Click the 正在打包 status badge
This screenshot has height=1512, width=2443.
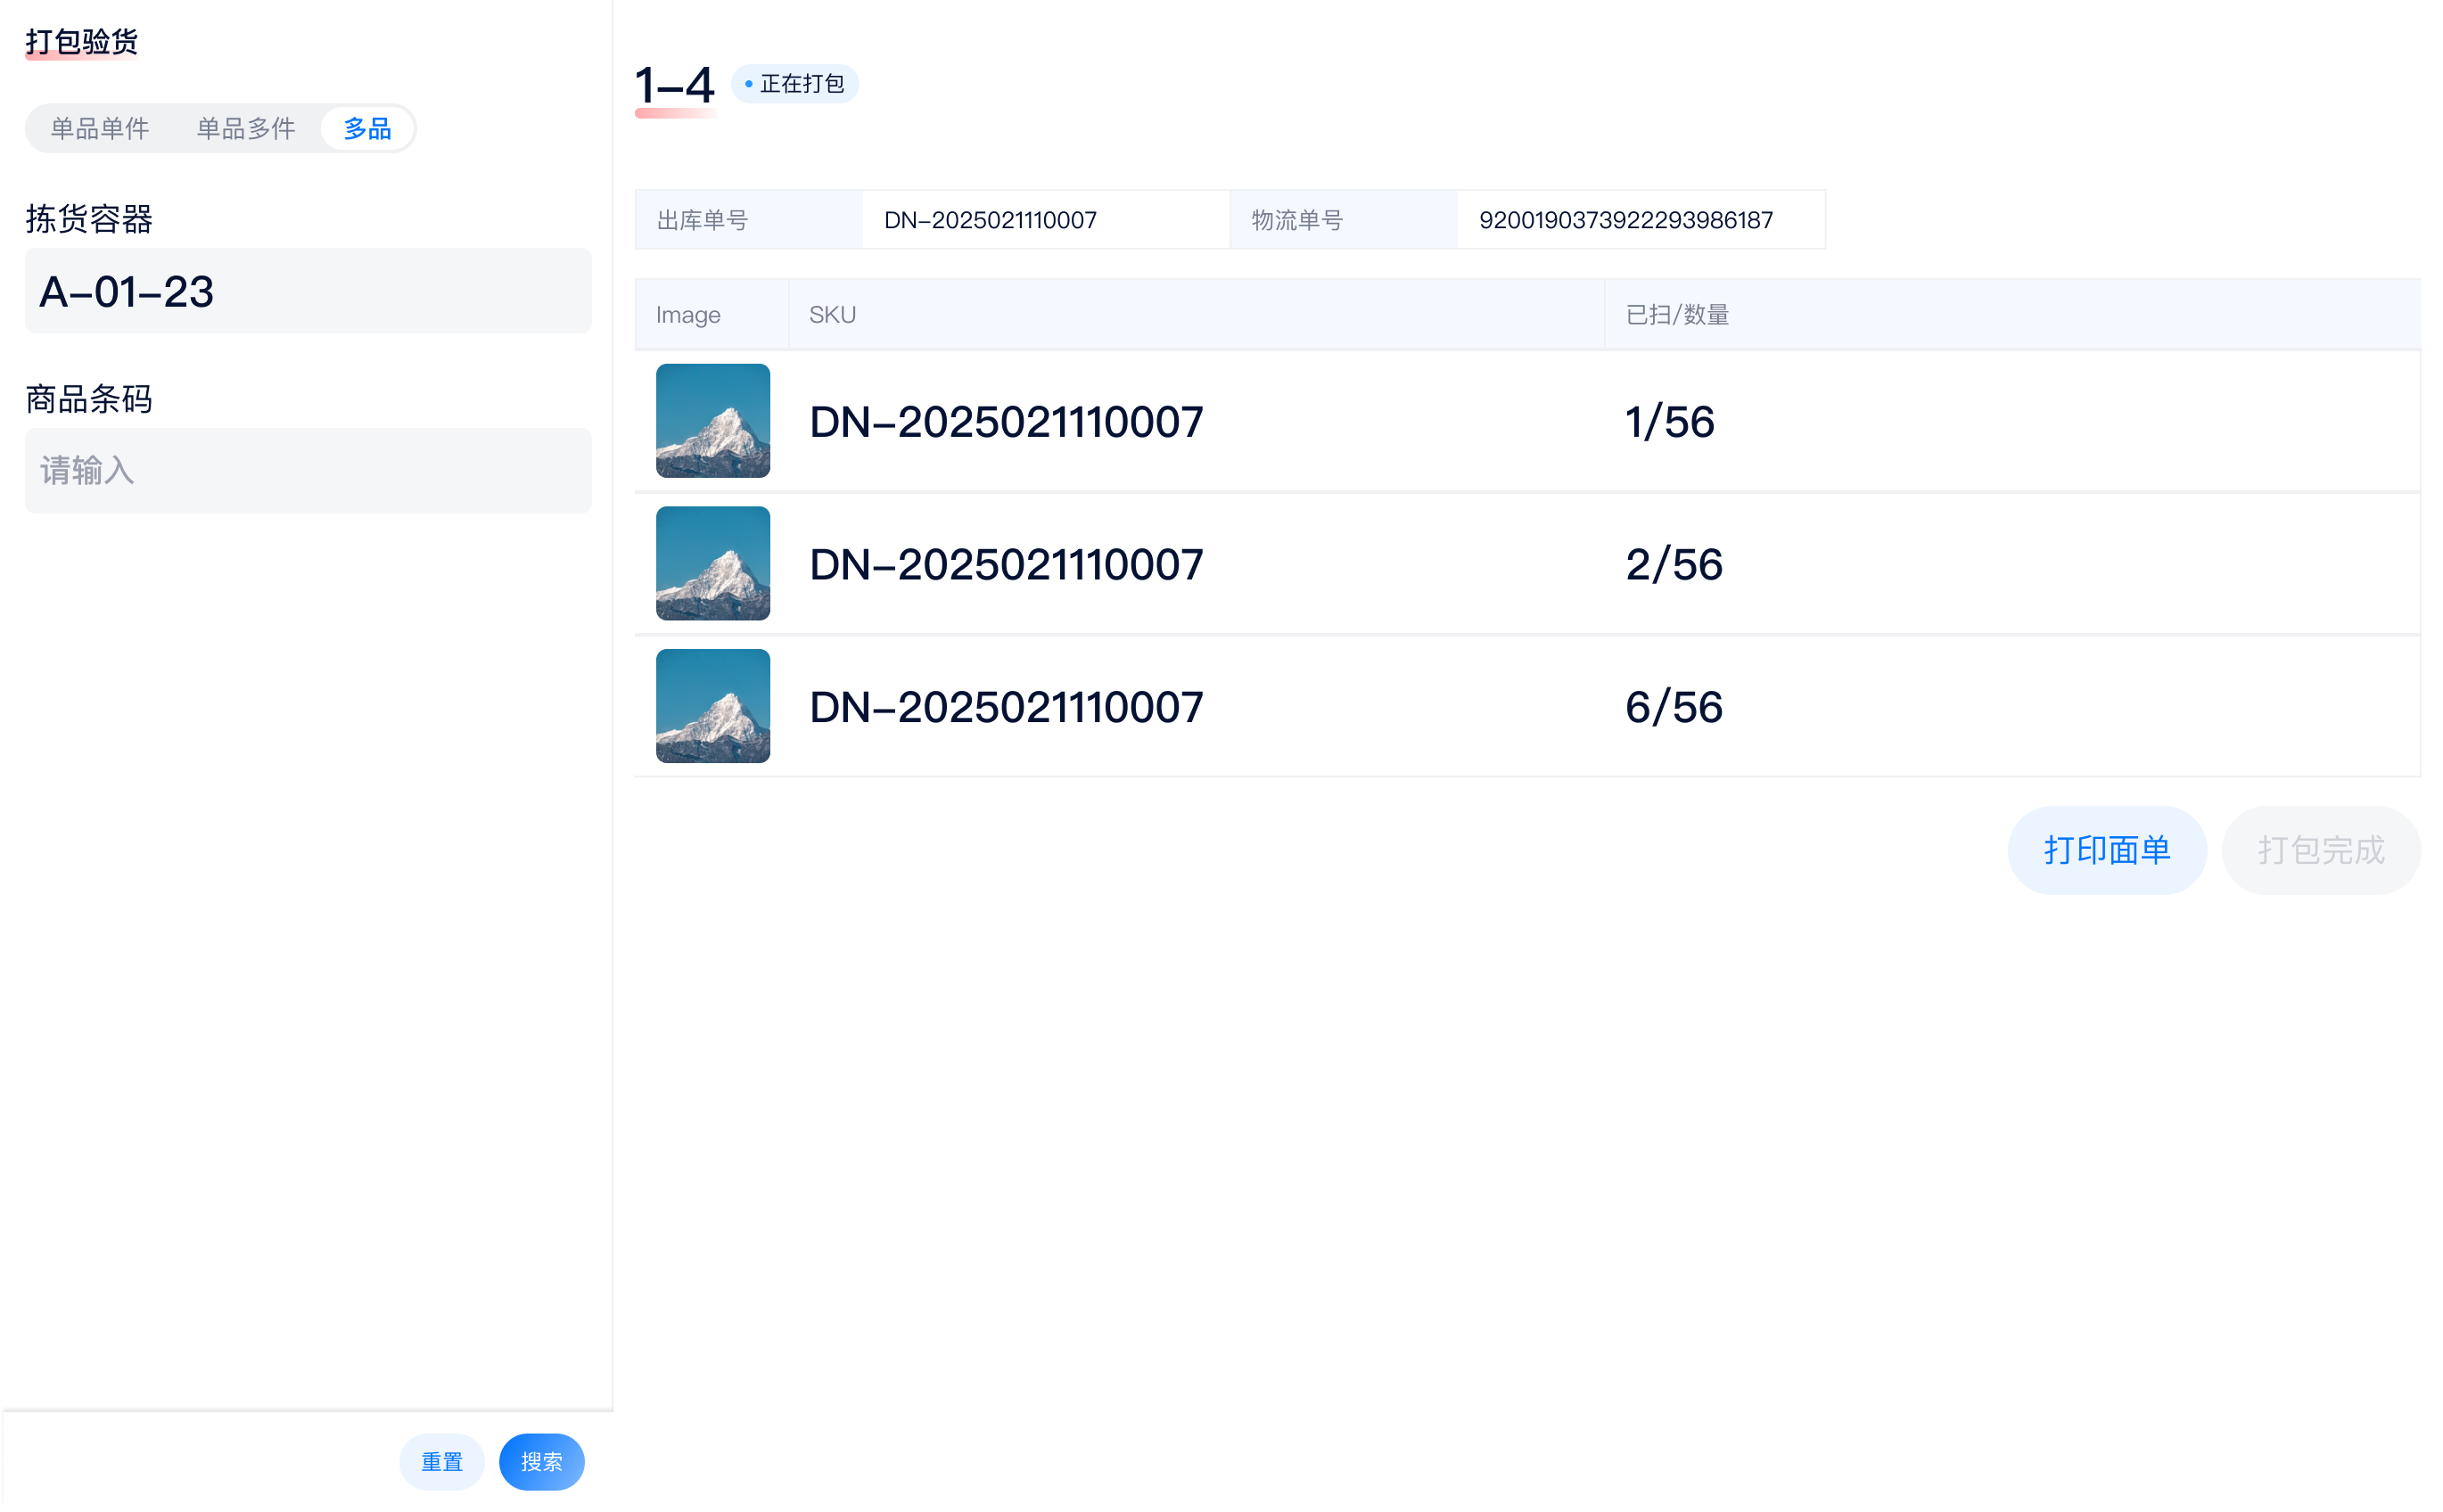click(x=795, y=84)
